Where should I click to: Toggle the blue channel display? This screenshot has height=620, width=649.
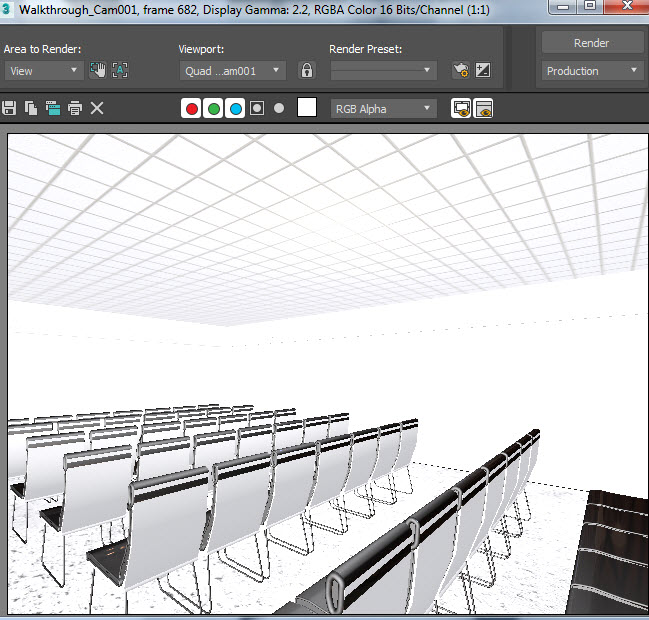[x=236, y=109]
